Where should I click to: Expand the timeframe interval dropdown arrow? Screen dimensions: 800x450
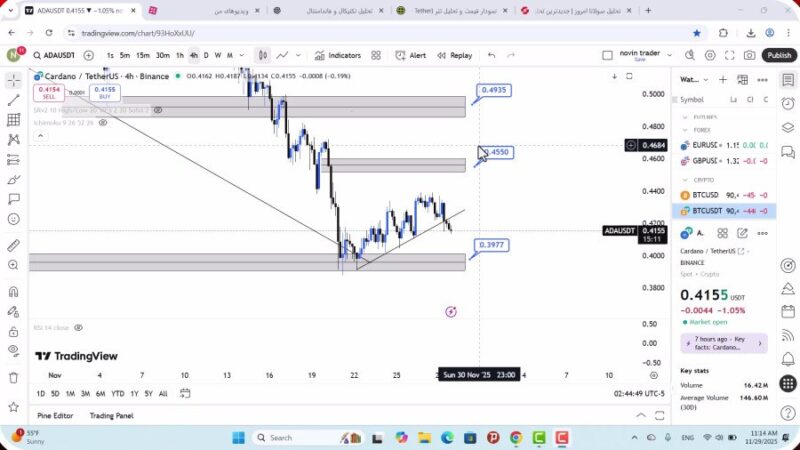click(241, 56)
